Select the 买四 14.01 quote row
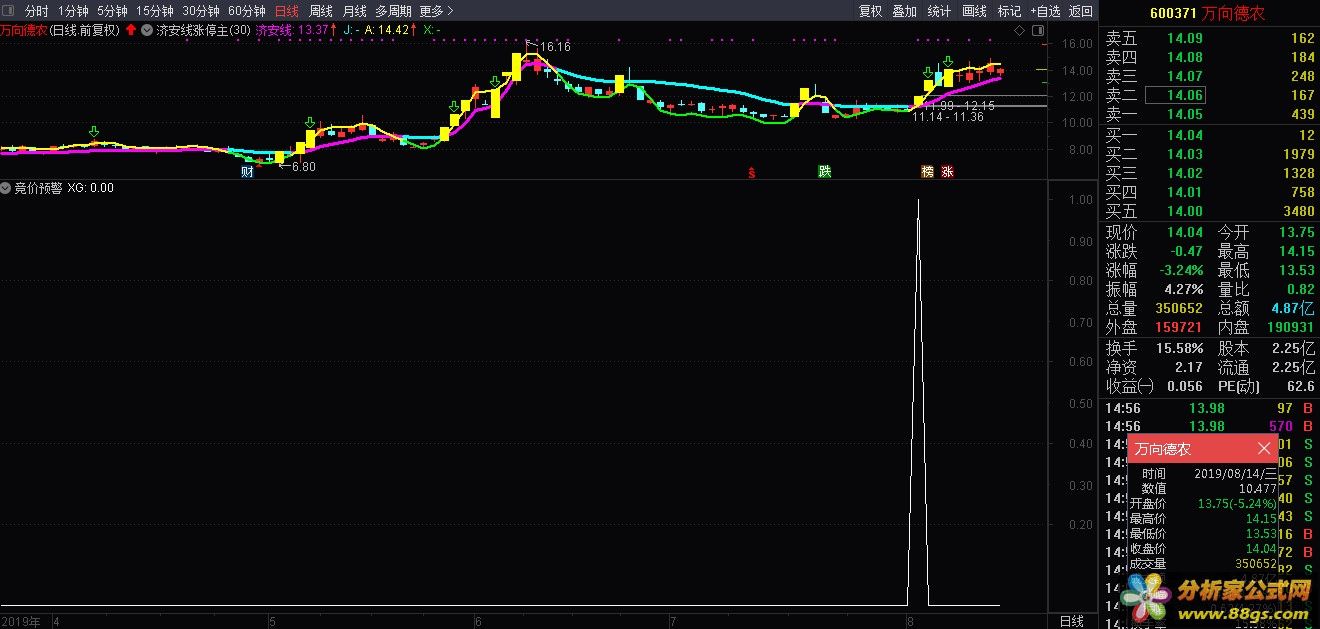1320x629 pixels. 1209,192
